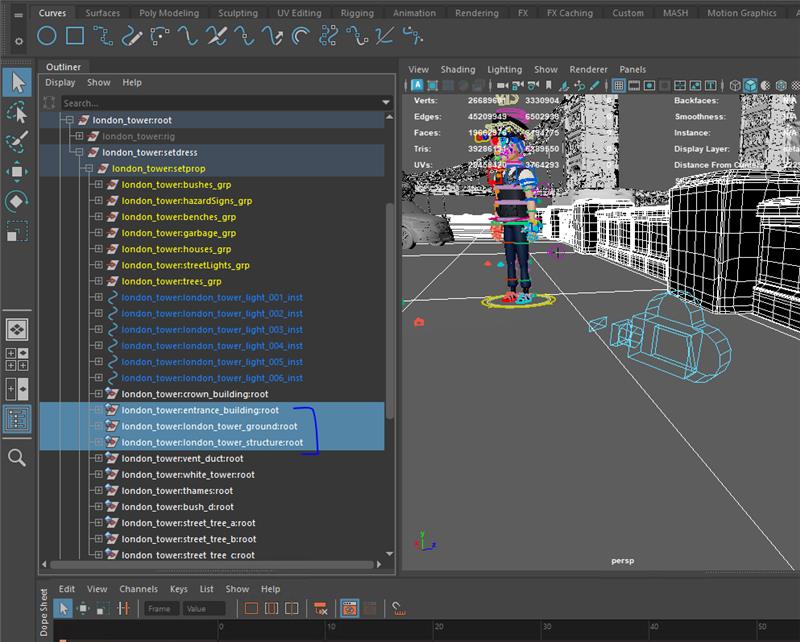Switch to the Poly Modeling shelf tab
The image size is (800, 642).
coord(168,13)
